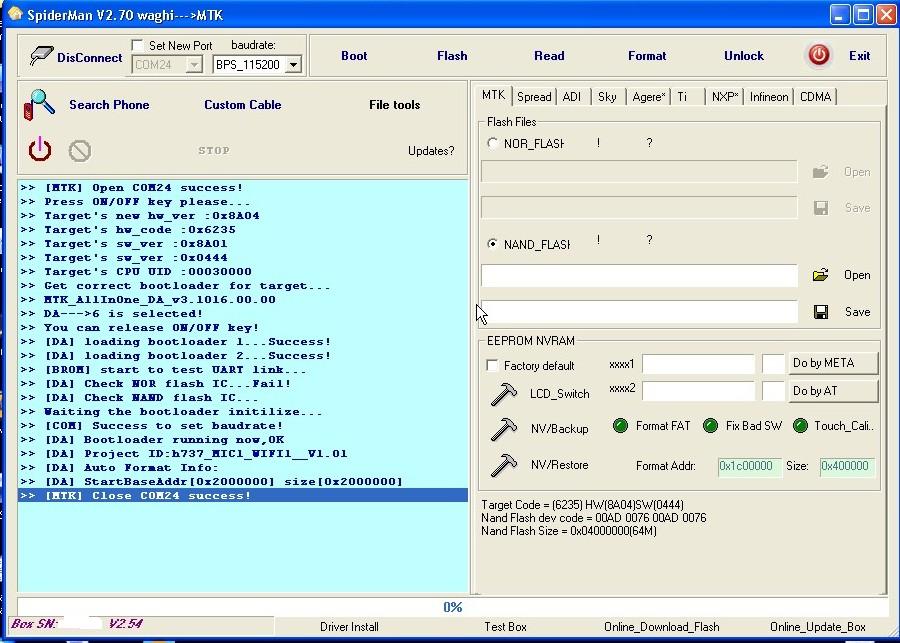Click the green Touch_Cali indicator
The width and height of the screenshot is (900, 643).
click(800, 425)
